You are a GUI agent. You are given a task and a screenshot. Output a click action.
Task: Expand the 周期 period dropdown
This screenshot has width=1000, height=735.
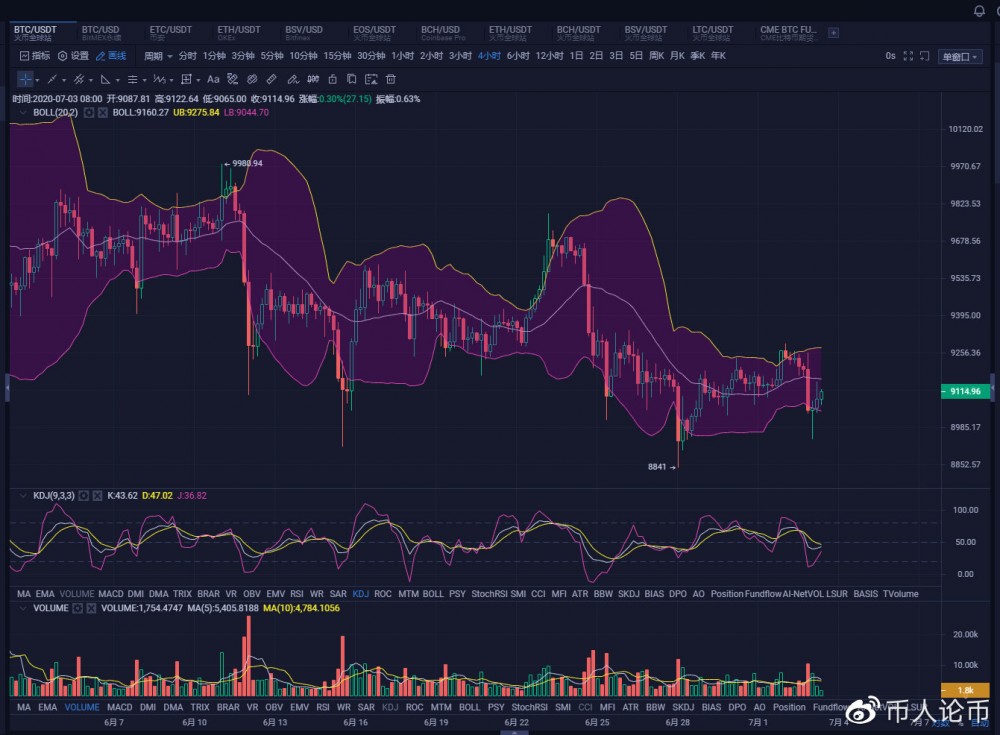(x=158, y=56)
